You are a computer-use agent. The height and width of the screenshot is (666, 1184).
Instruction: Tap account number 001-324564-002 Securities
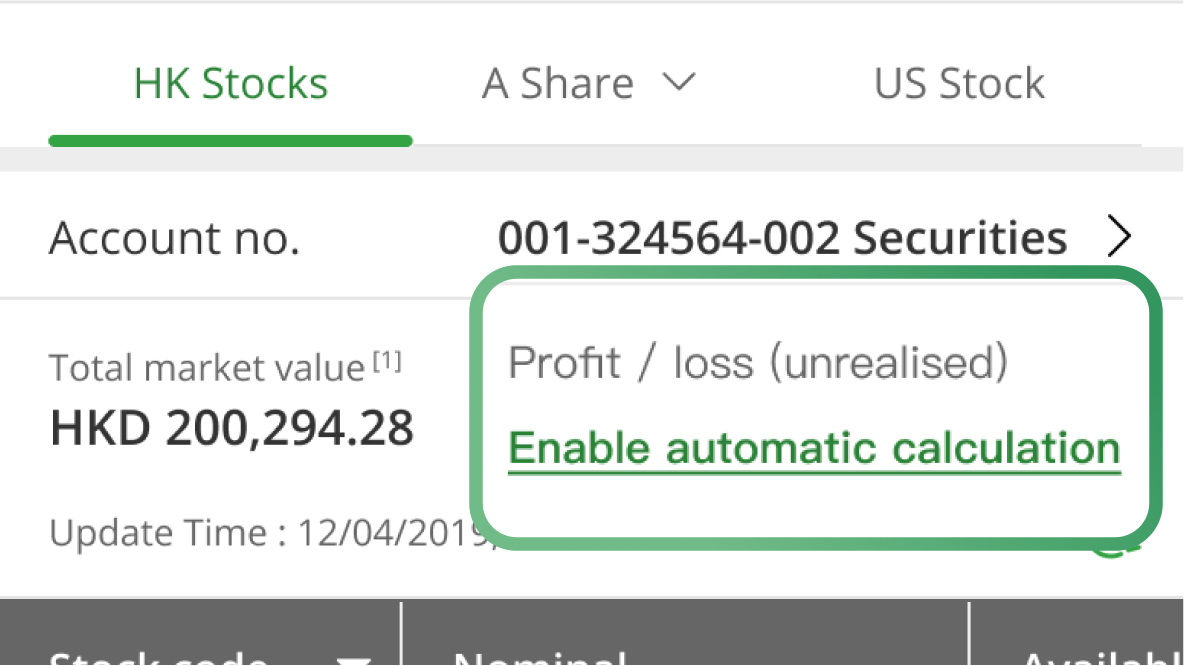[782, 238]
